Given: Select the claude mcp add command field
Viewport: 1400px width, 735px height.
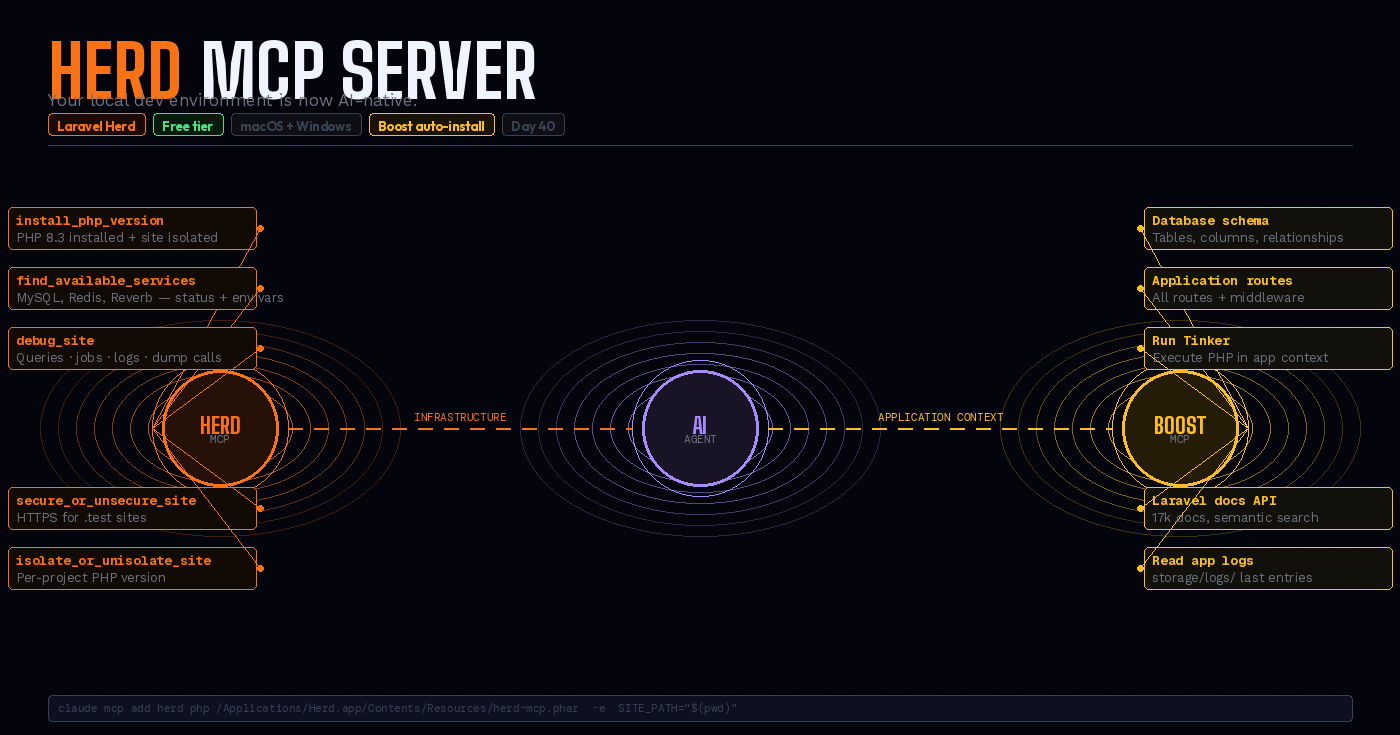Looking at the screenshot, I should point(700,708).
